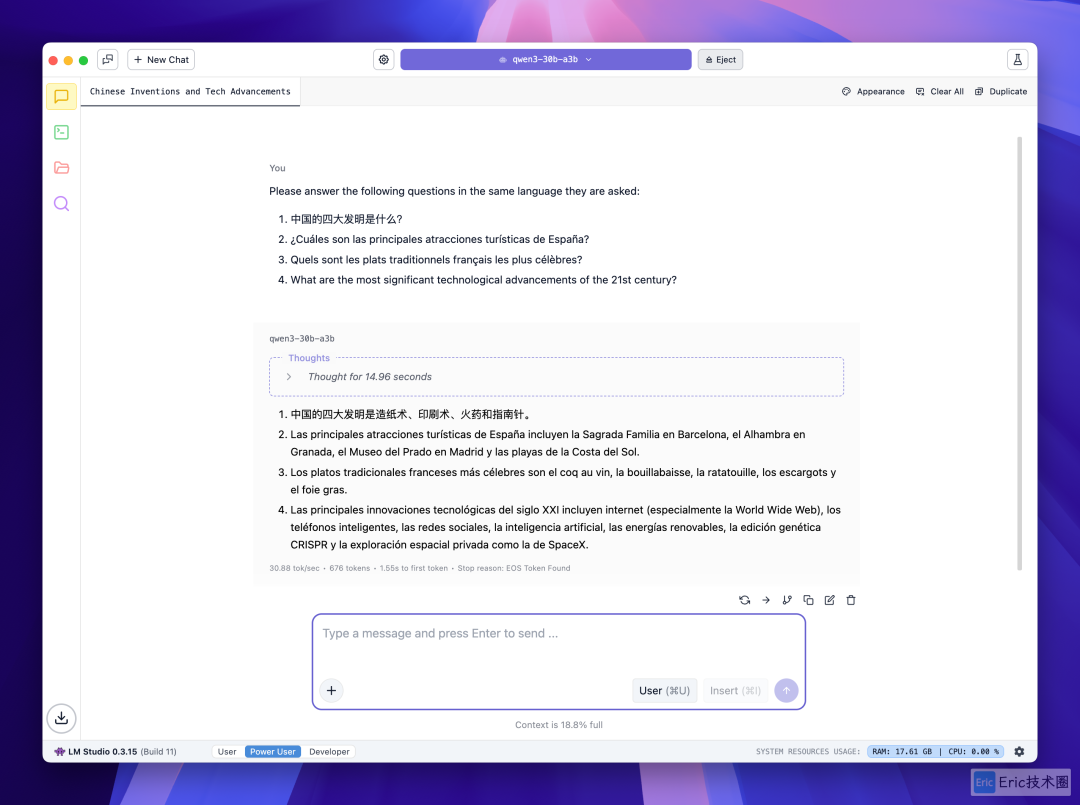Toggle User role button in input box
1080x805 pixels.
665,691
